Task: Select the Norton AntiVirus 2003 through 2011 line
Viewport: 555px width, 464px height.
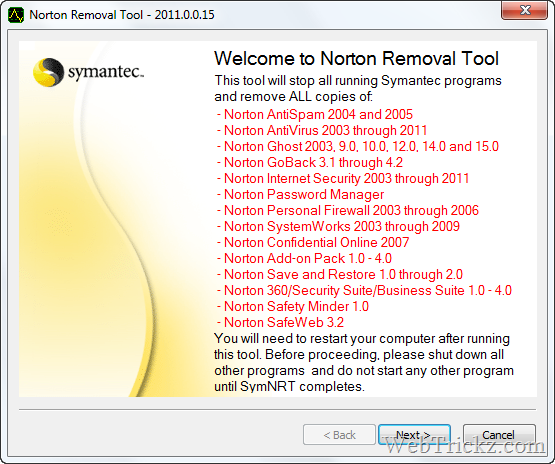Action: click(x=322, y=130)
